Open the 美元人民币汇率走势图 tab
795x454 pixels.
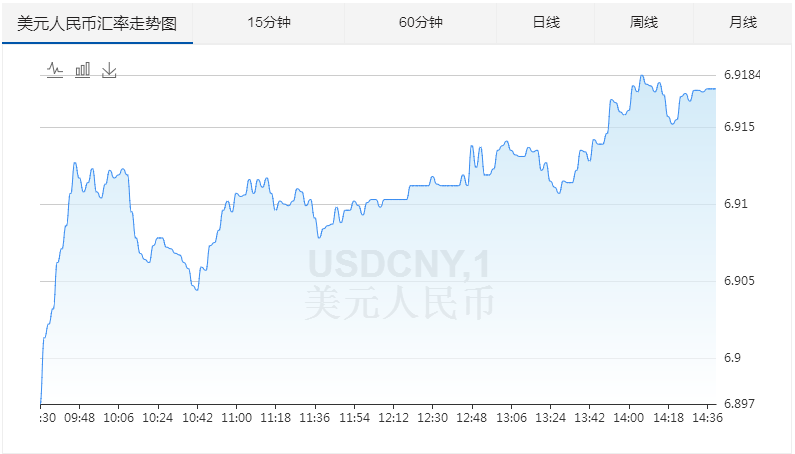[97, 23]
